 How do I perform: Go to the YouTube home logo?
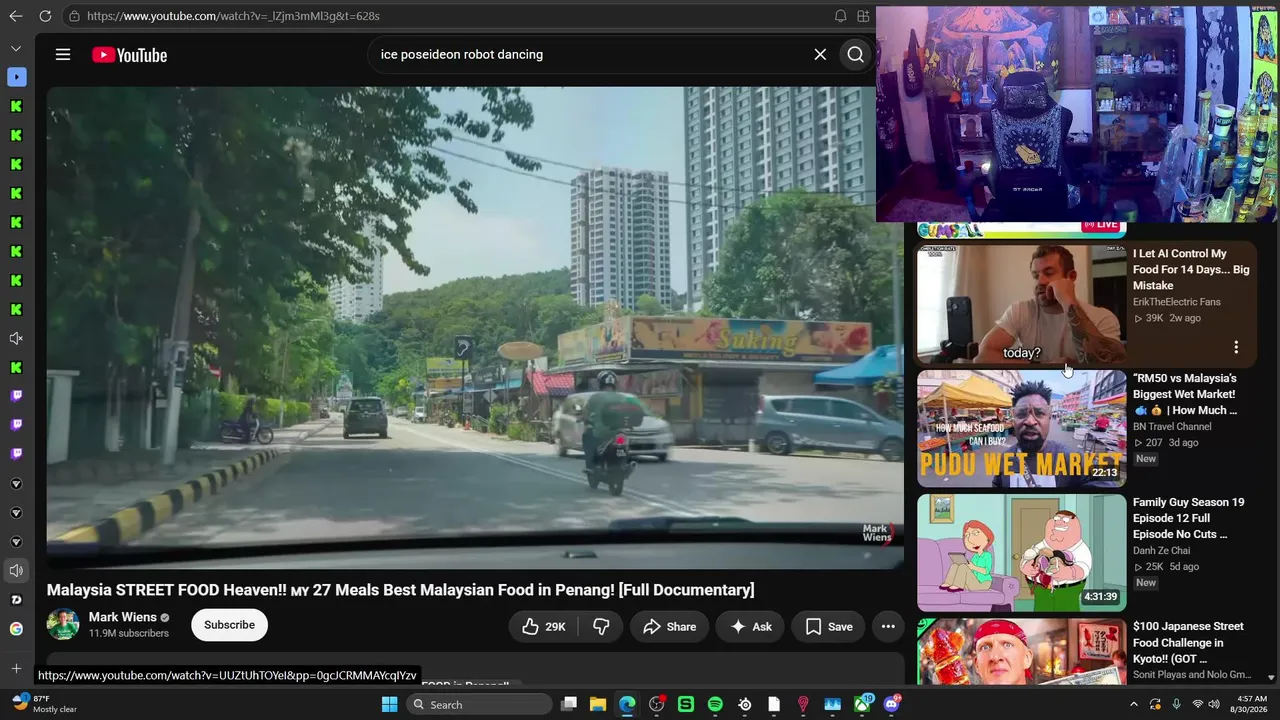(130, 55)
